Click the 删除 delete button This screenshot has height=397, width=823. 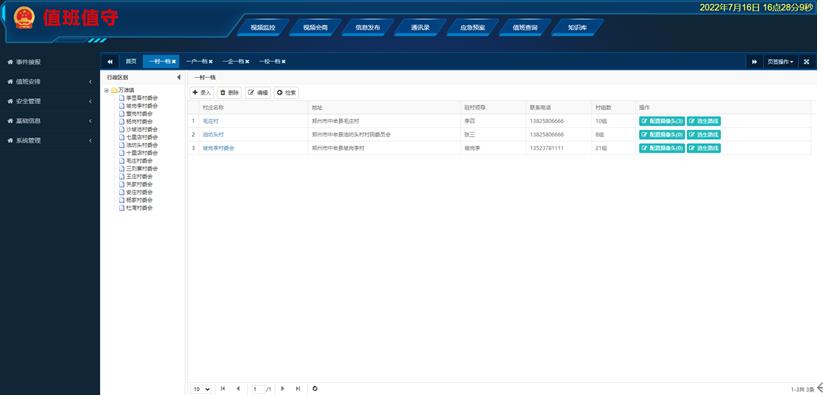(x=229, y=92)
